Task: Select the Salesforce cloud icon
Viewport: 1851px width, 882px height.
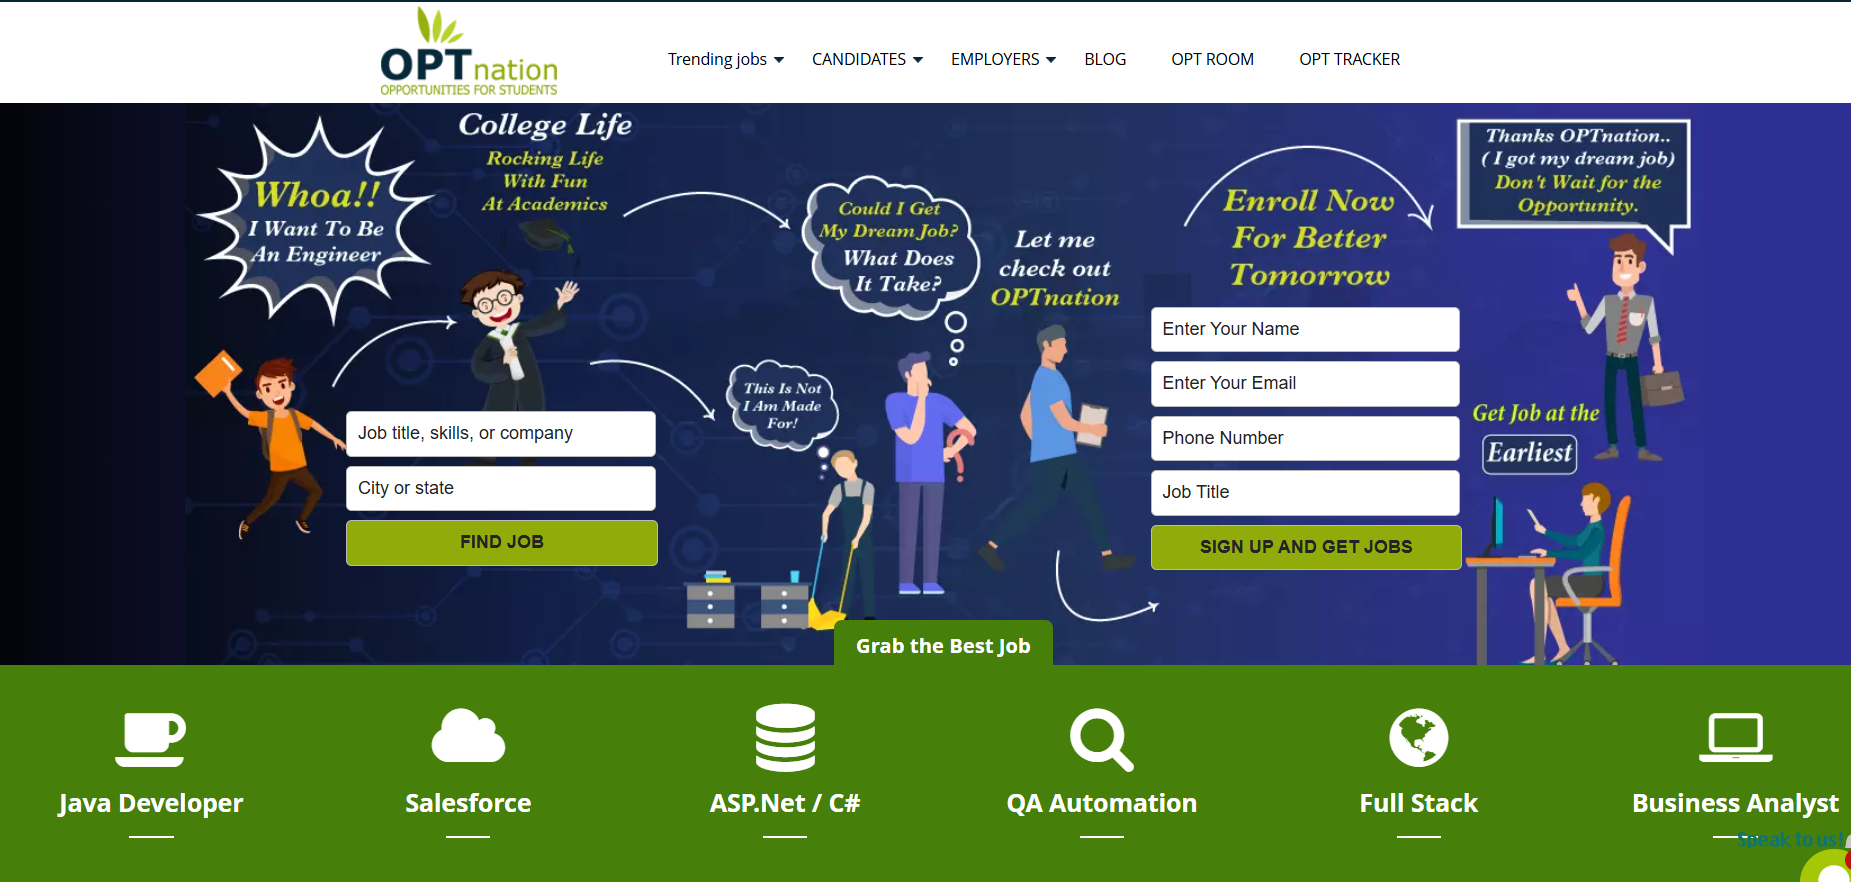Action: pos(468,736)
